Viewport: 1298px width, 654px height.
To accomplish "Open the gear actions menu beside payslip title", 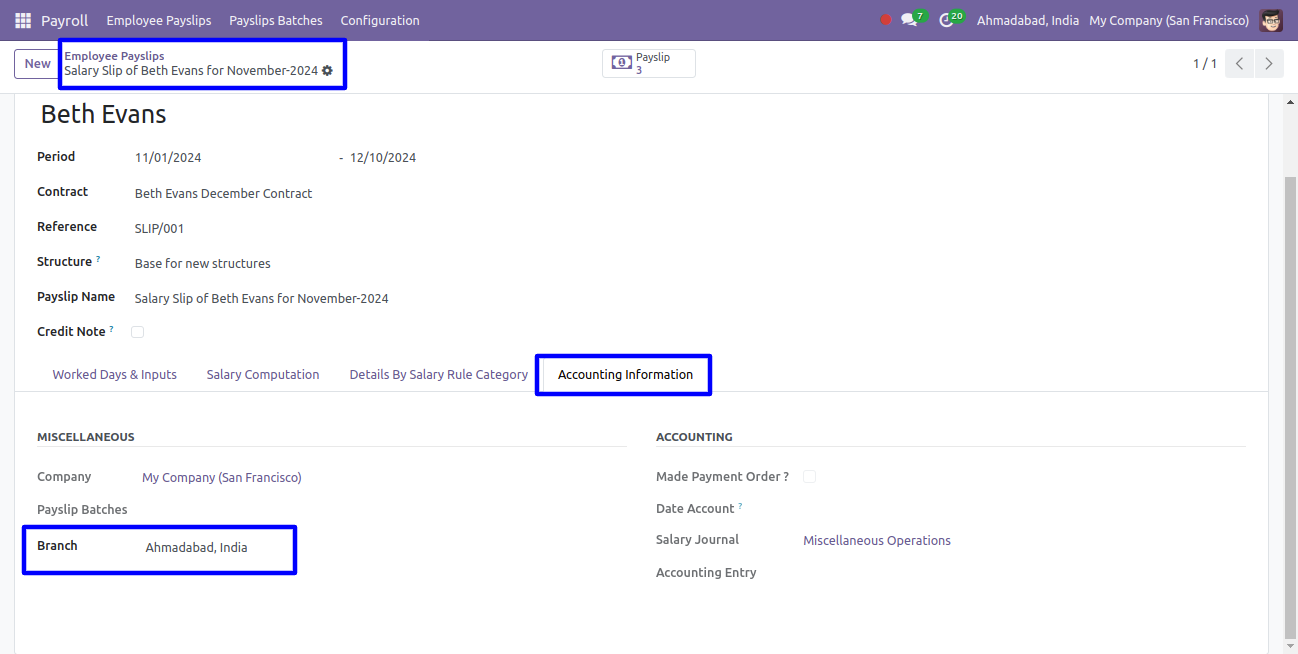I will (x=327, y=71).
